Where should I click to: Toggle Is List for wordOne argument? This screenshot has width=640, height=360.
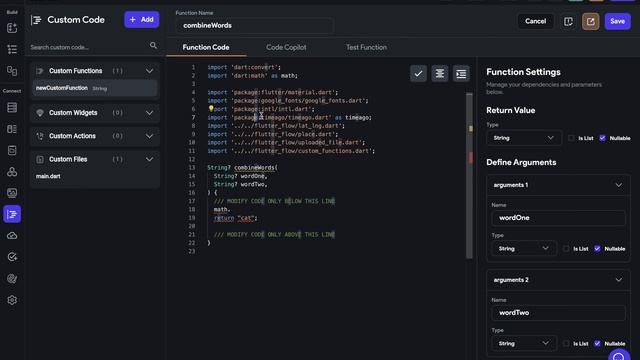click(566, 249)
